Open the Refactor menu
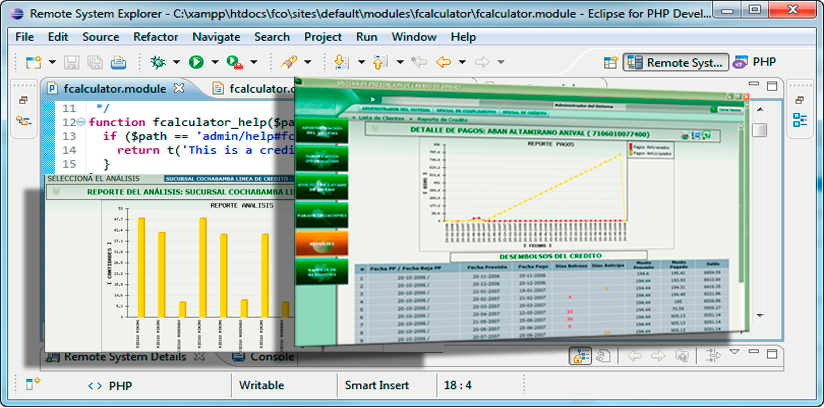 pyautogui.click(x=155, y=36)
